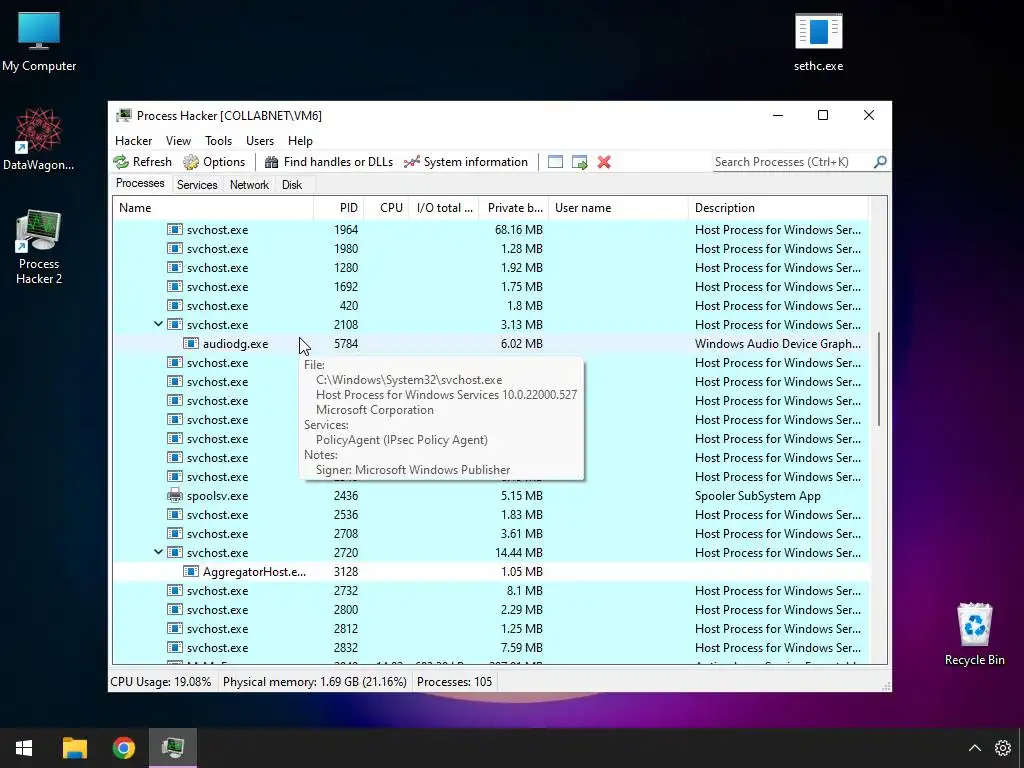Click the Refresh toolbar button
This screenshot has width=1024, height=768.
click(142, 162)
